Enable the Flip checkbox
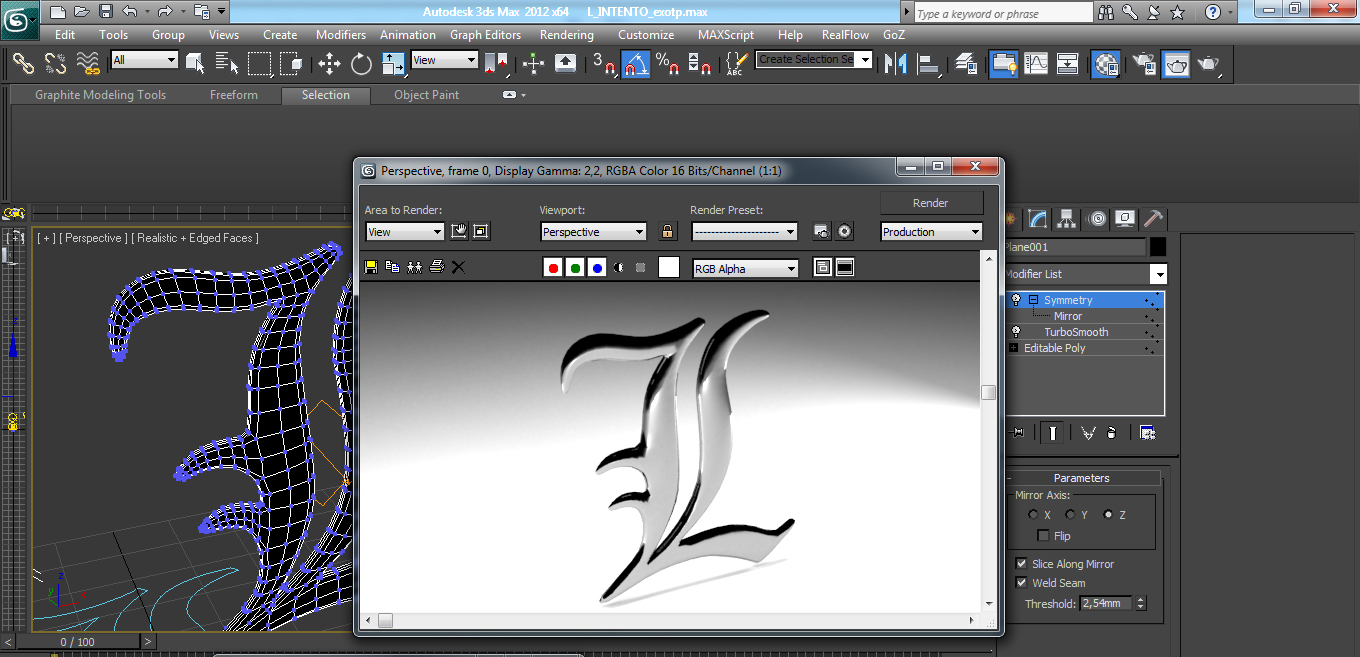 tap(1044, 536)
